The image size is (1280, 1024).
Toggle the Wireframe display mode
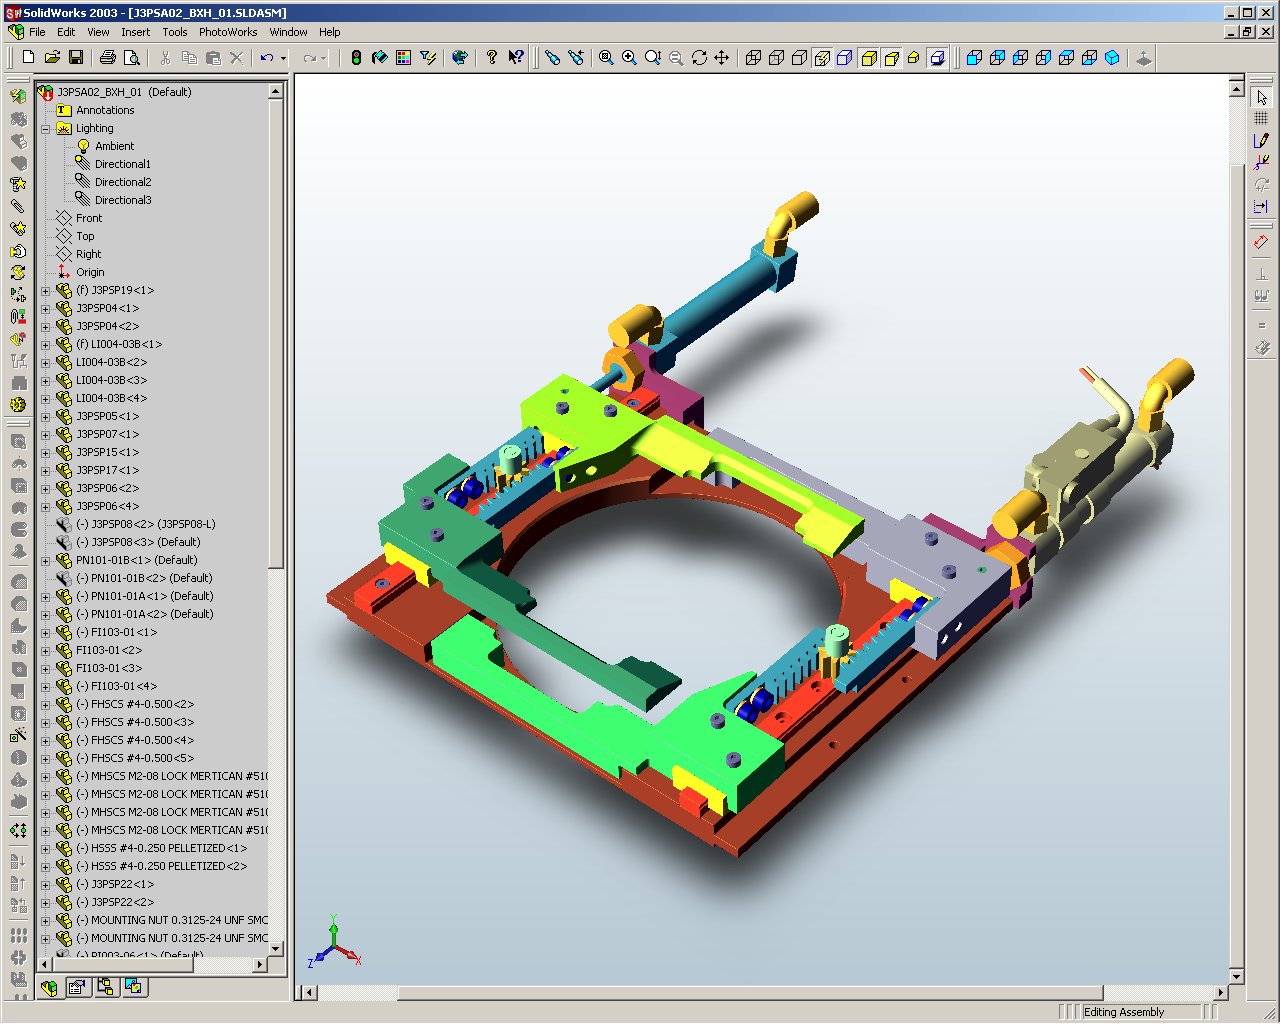click(754, 58)
